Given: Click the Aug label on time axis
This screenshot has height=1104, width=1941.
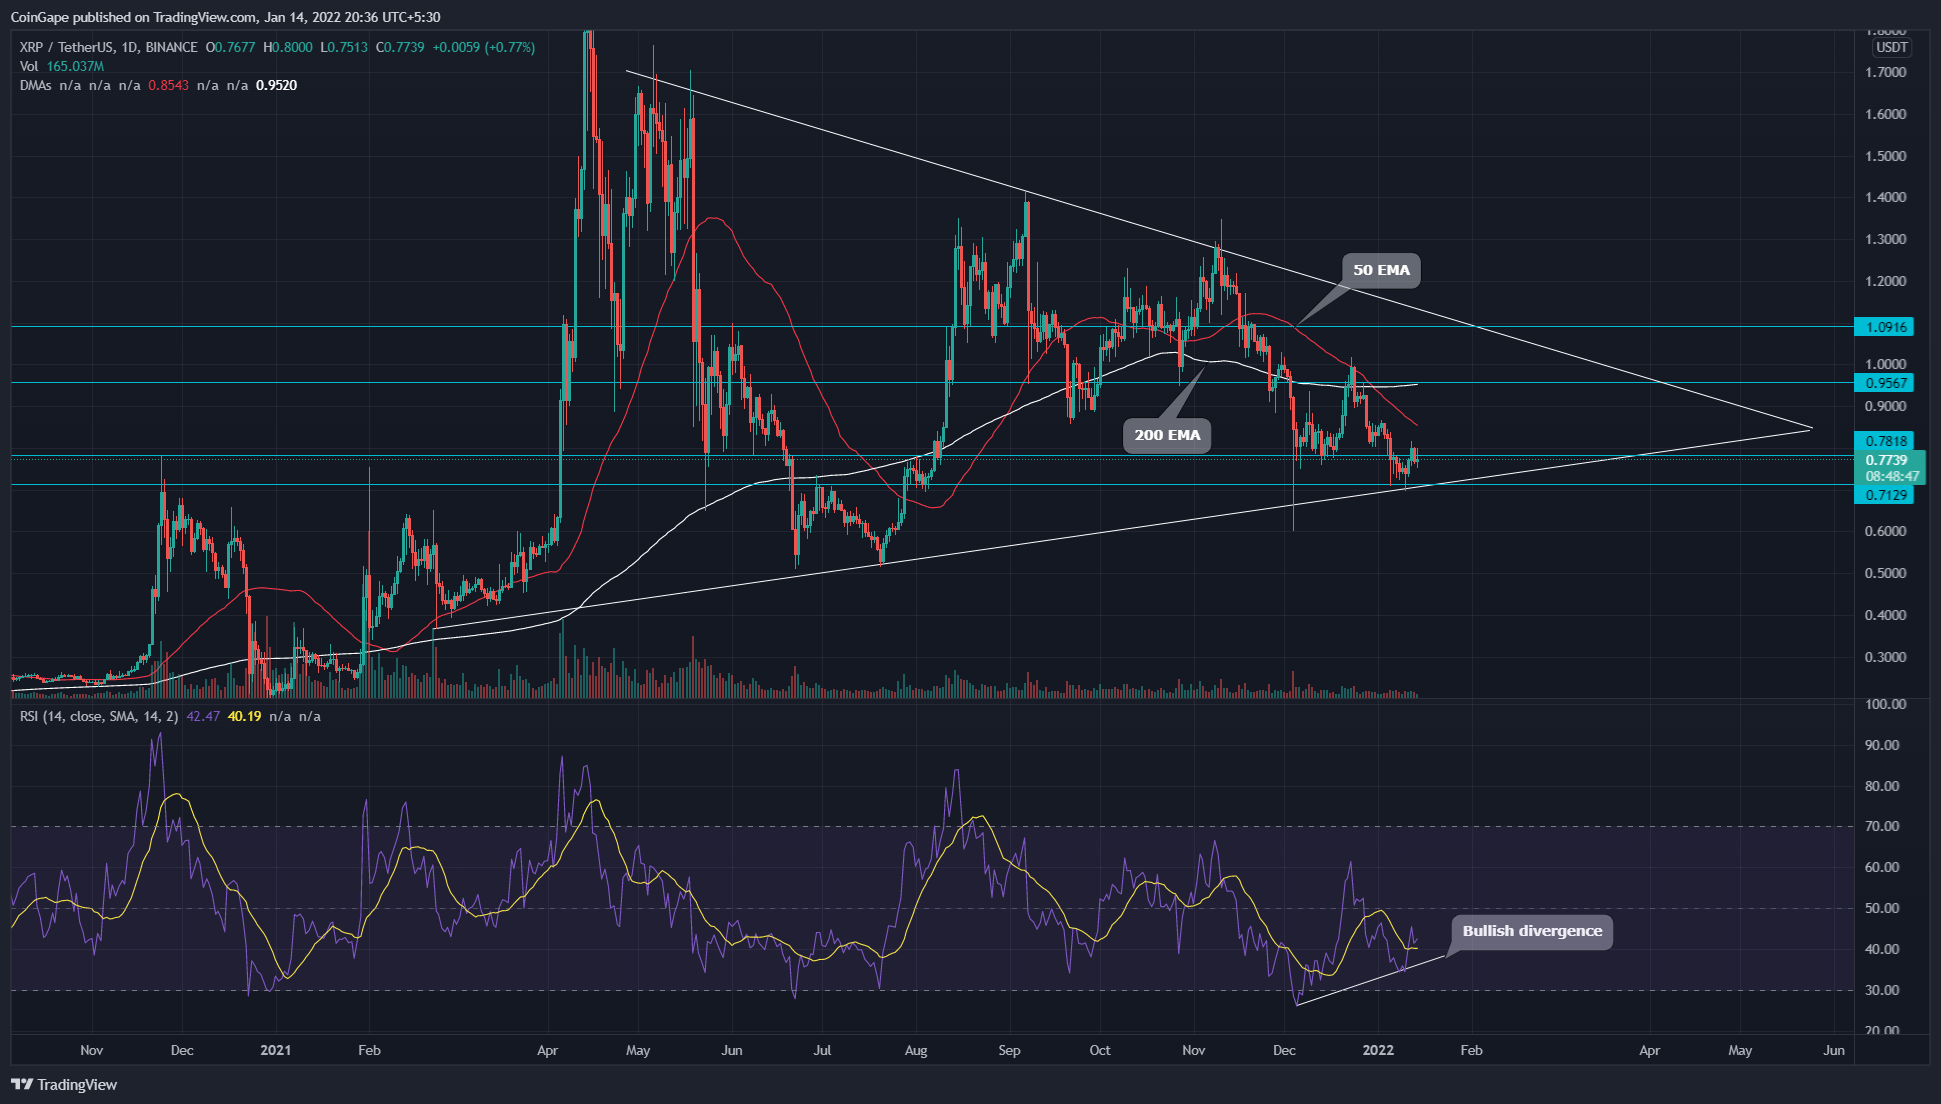Looking at the screenshot, I should click(915, 1050).
